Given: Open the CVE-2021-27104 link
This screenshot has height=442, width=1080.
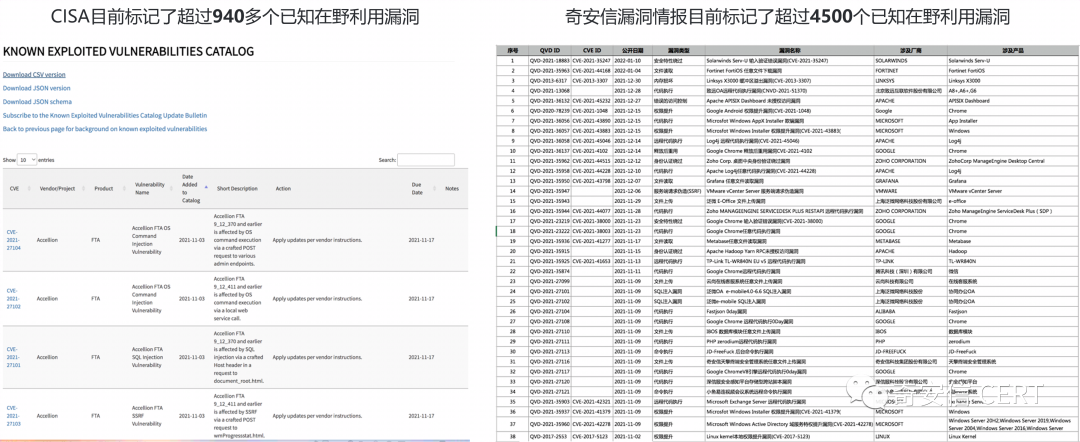Looking at the screenshot, I should [x=14, y=240].
